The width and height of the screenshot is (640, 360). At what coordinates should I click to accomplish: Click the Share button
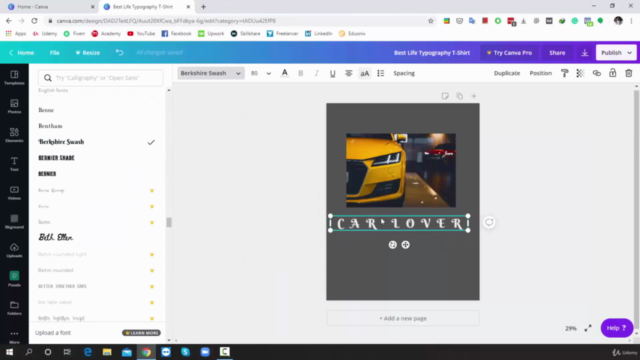pos(557,53)
